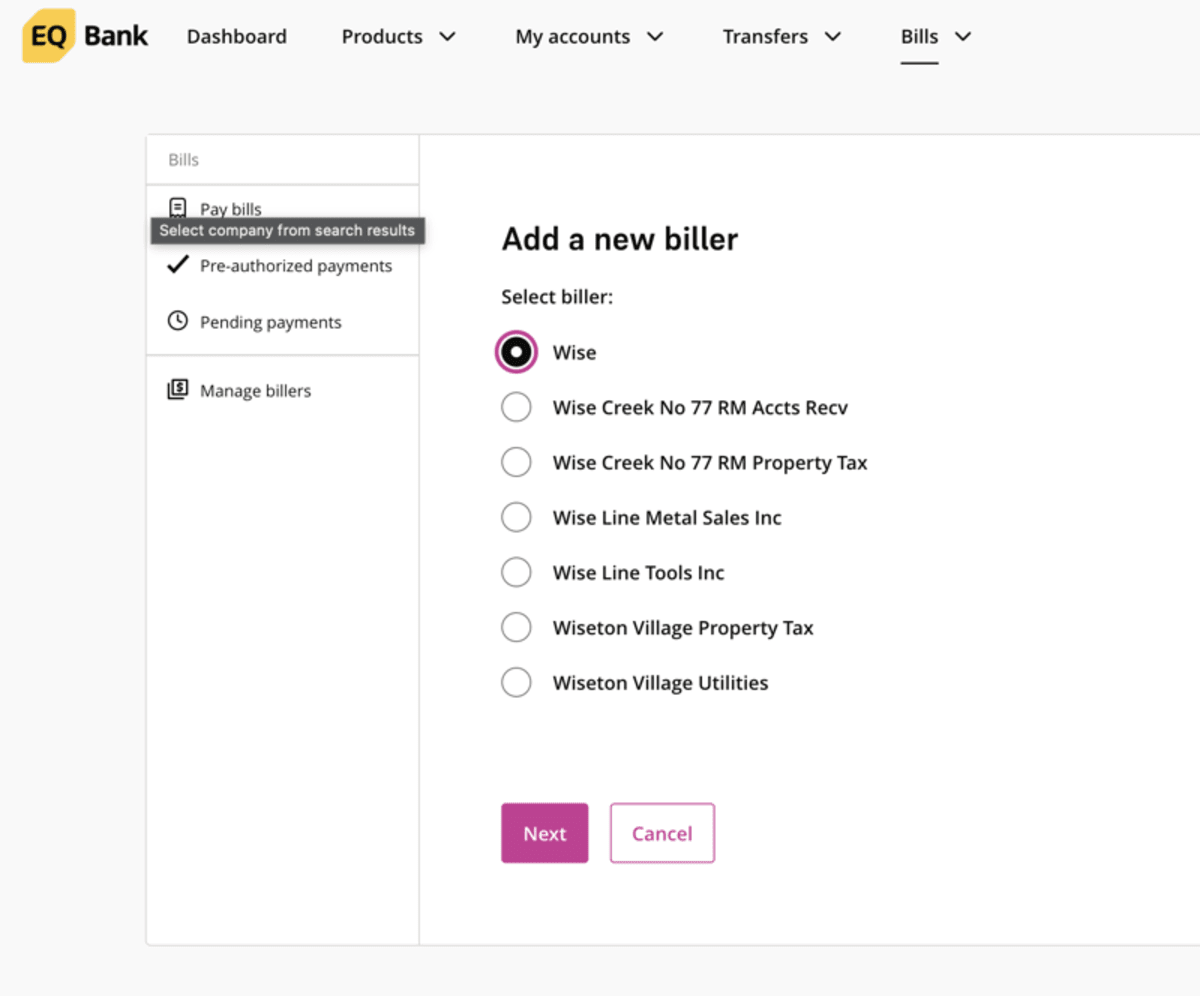
Task: Open the My accounts menu label
Action: (x=573, y=37)
